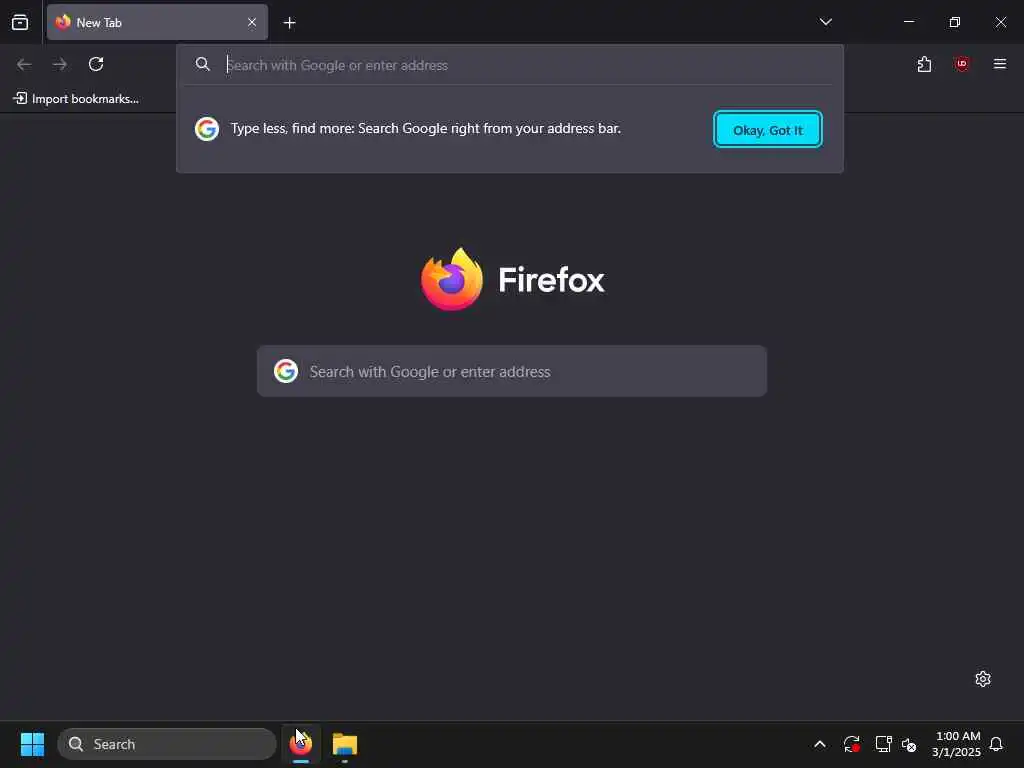Open the Extensions puzzle icon
This screenshot has width=1024, height=768.
(924, 64)
